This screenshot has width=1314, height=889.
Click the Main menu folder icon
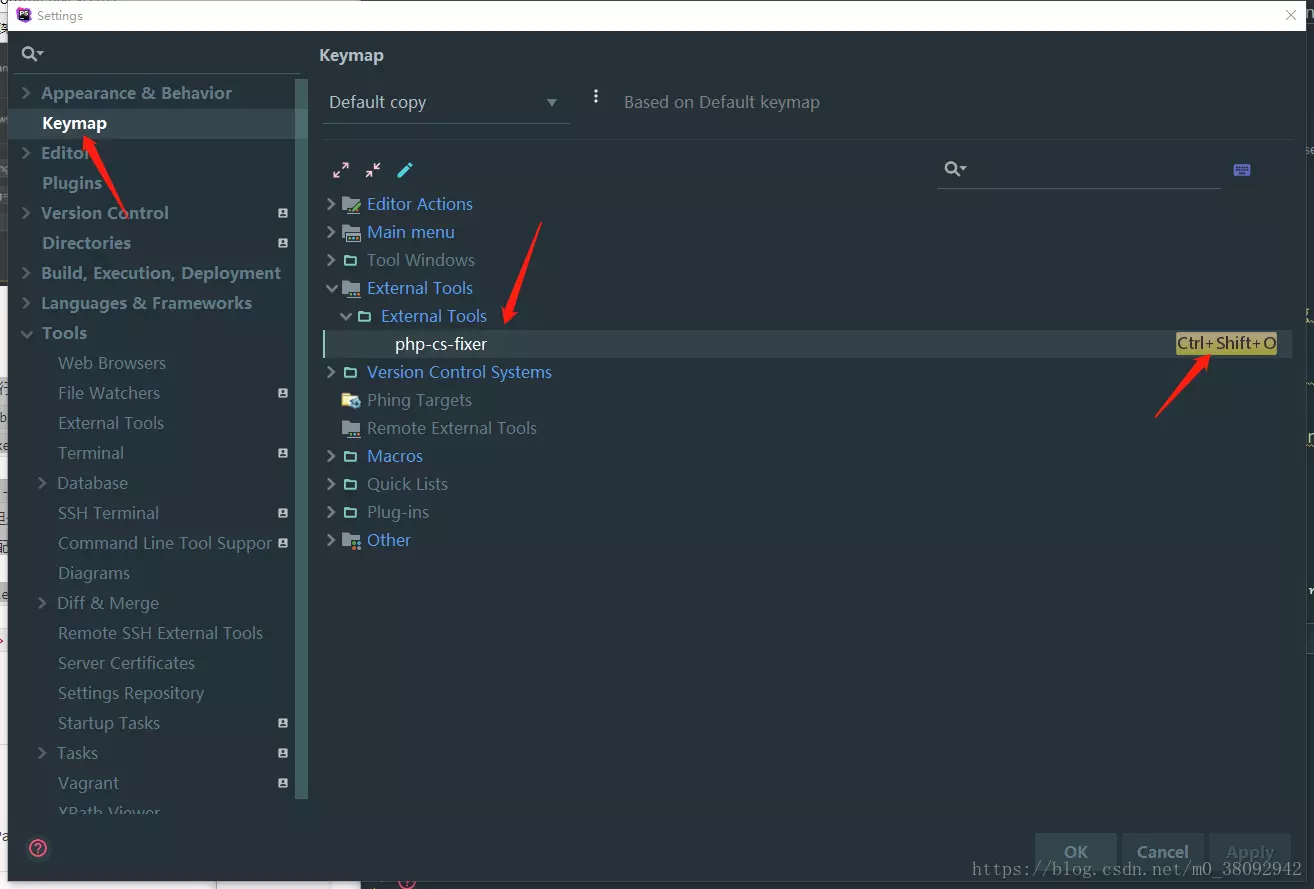tap(351, 232)
